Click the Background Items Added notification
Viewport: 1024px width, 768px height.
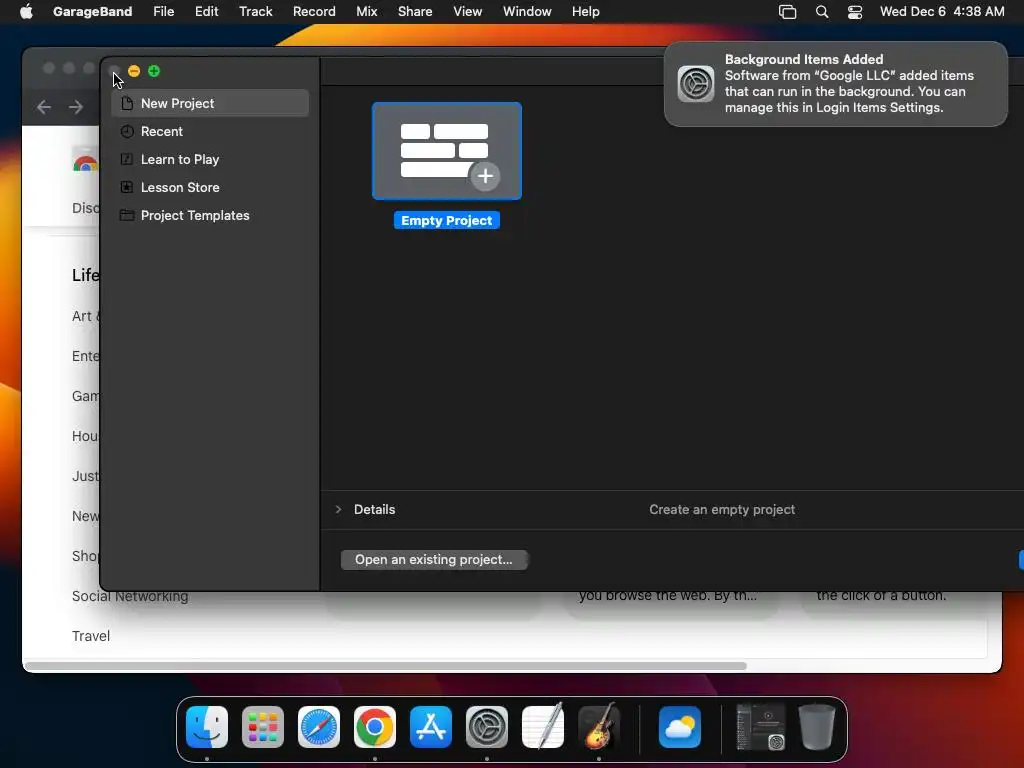click(835, 84)
